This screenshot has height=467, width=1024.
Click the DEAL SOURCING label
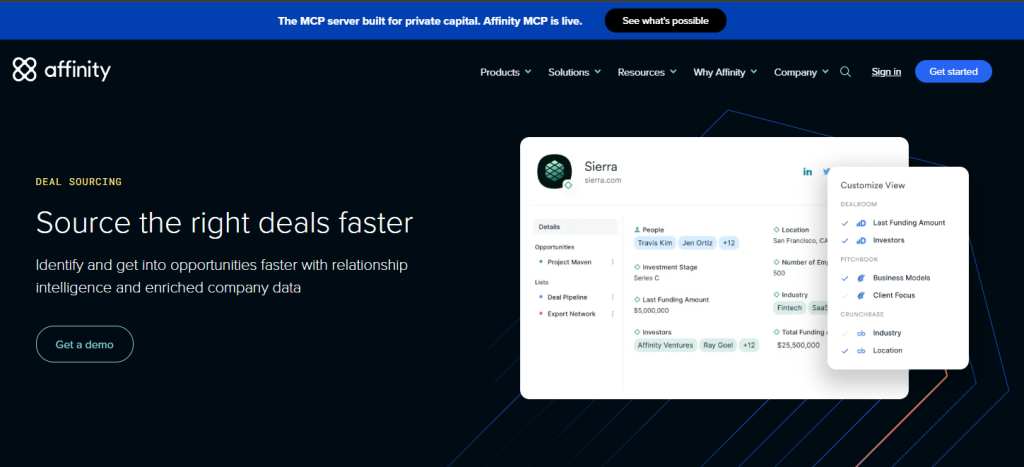pyautogui.click(x=79, y=182)
